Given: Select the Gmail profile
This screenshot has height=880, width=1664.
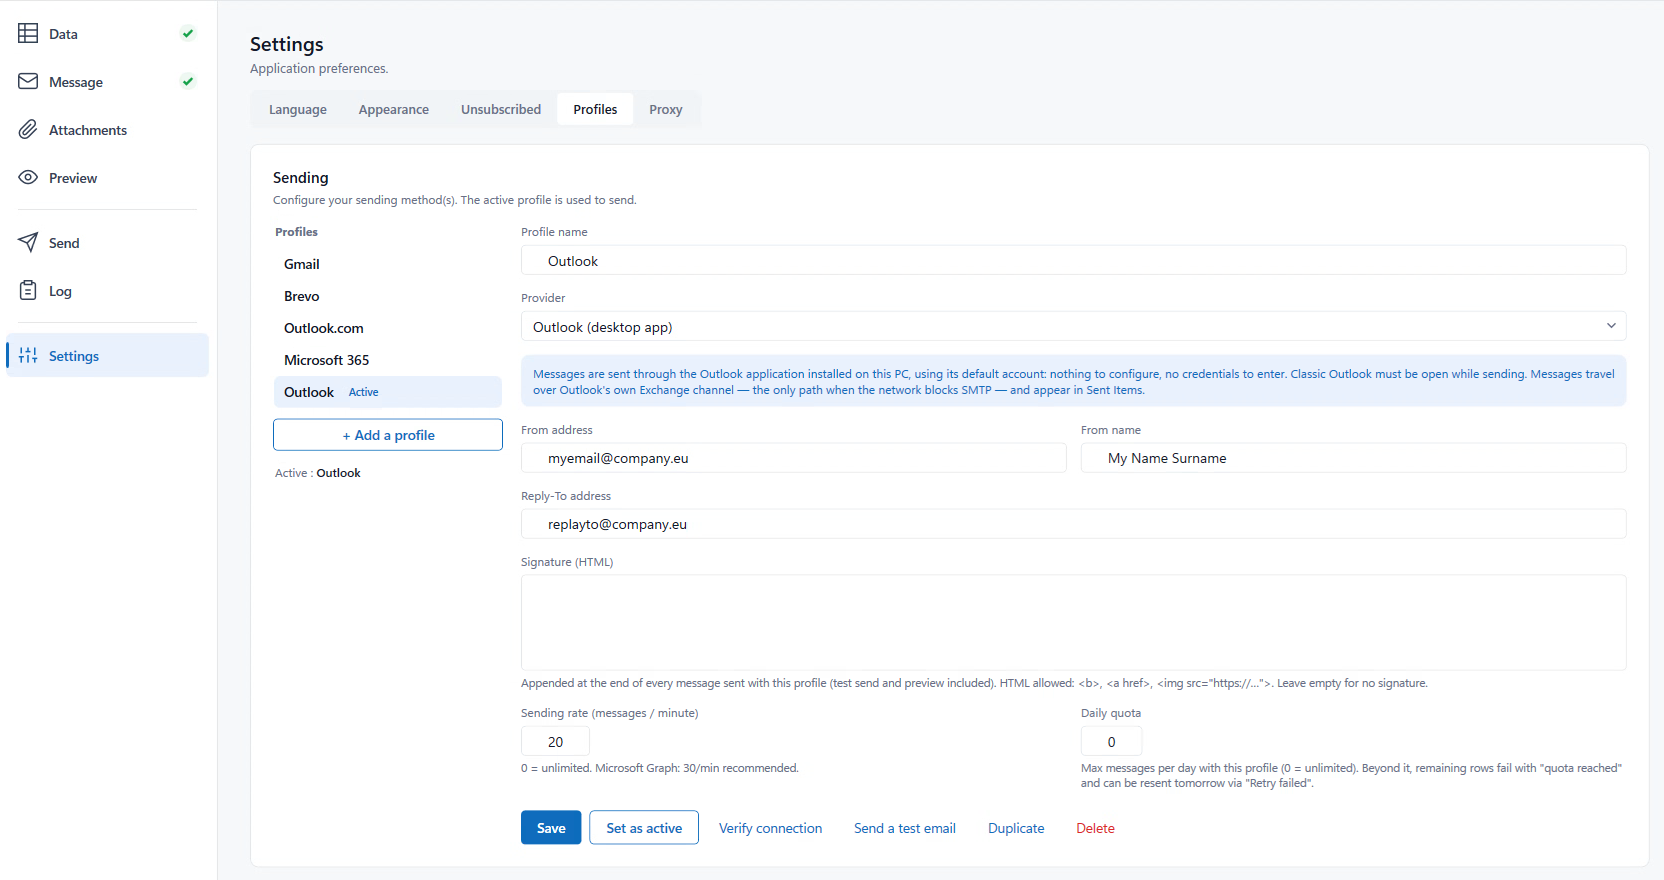Looking at the screenshot, I should click(x=388, y=264).
